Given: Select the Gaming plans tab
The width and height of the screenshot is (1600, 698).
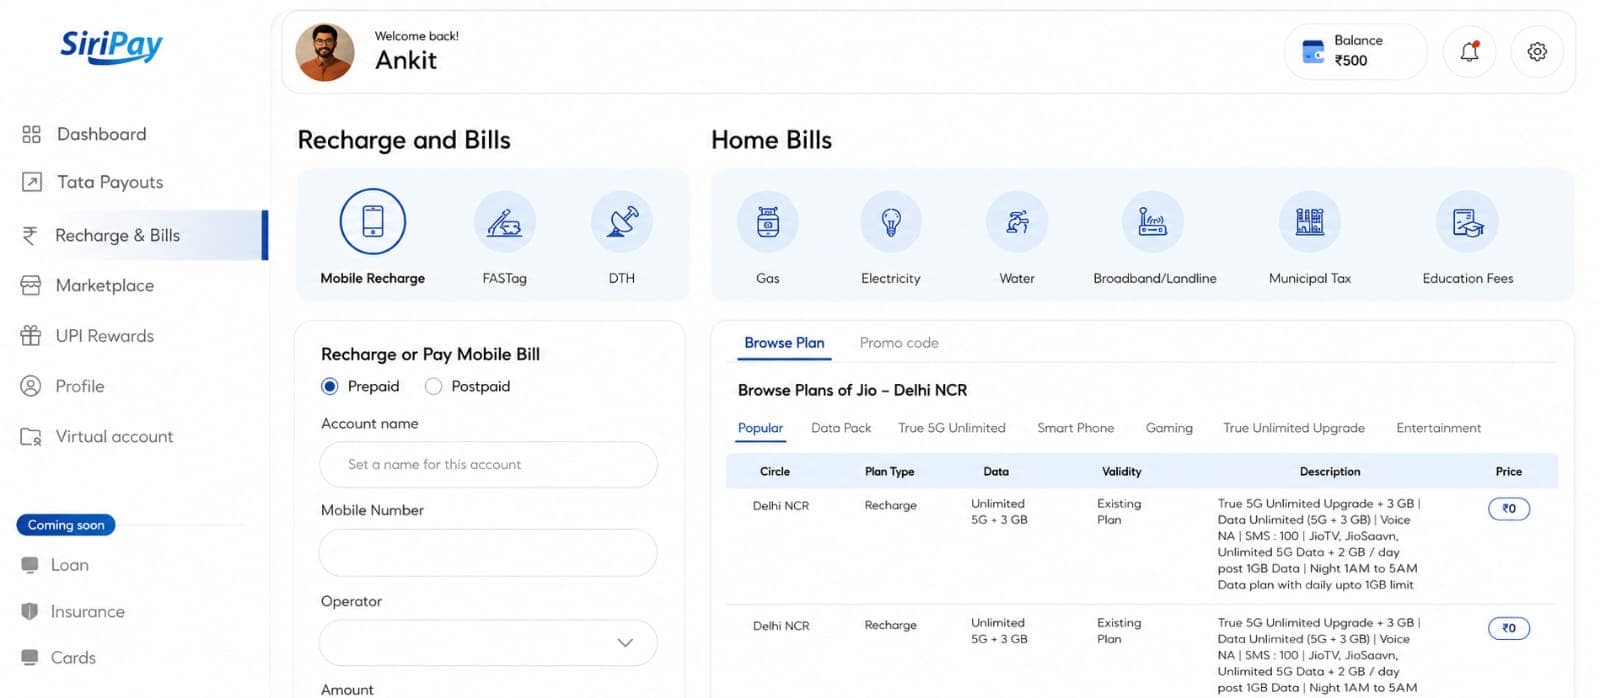Looking at the screenshot, I should (1169, 428).
